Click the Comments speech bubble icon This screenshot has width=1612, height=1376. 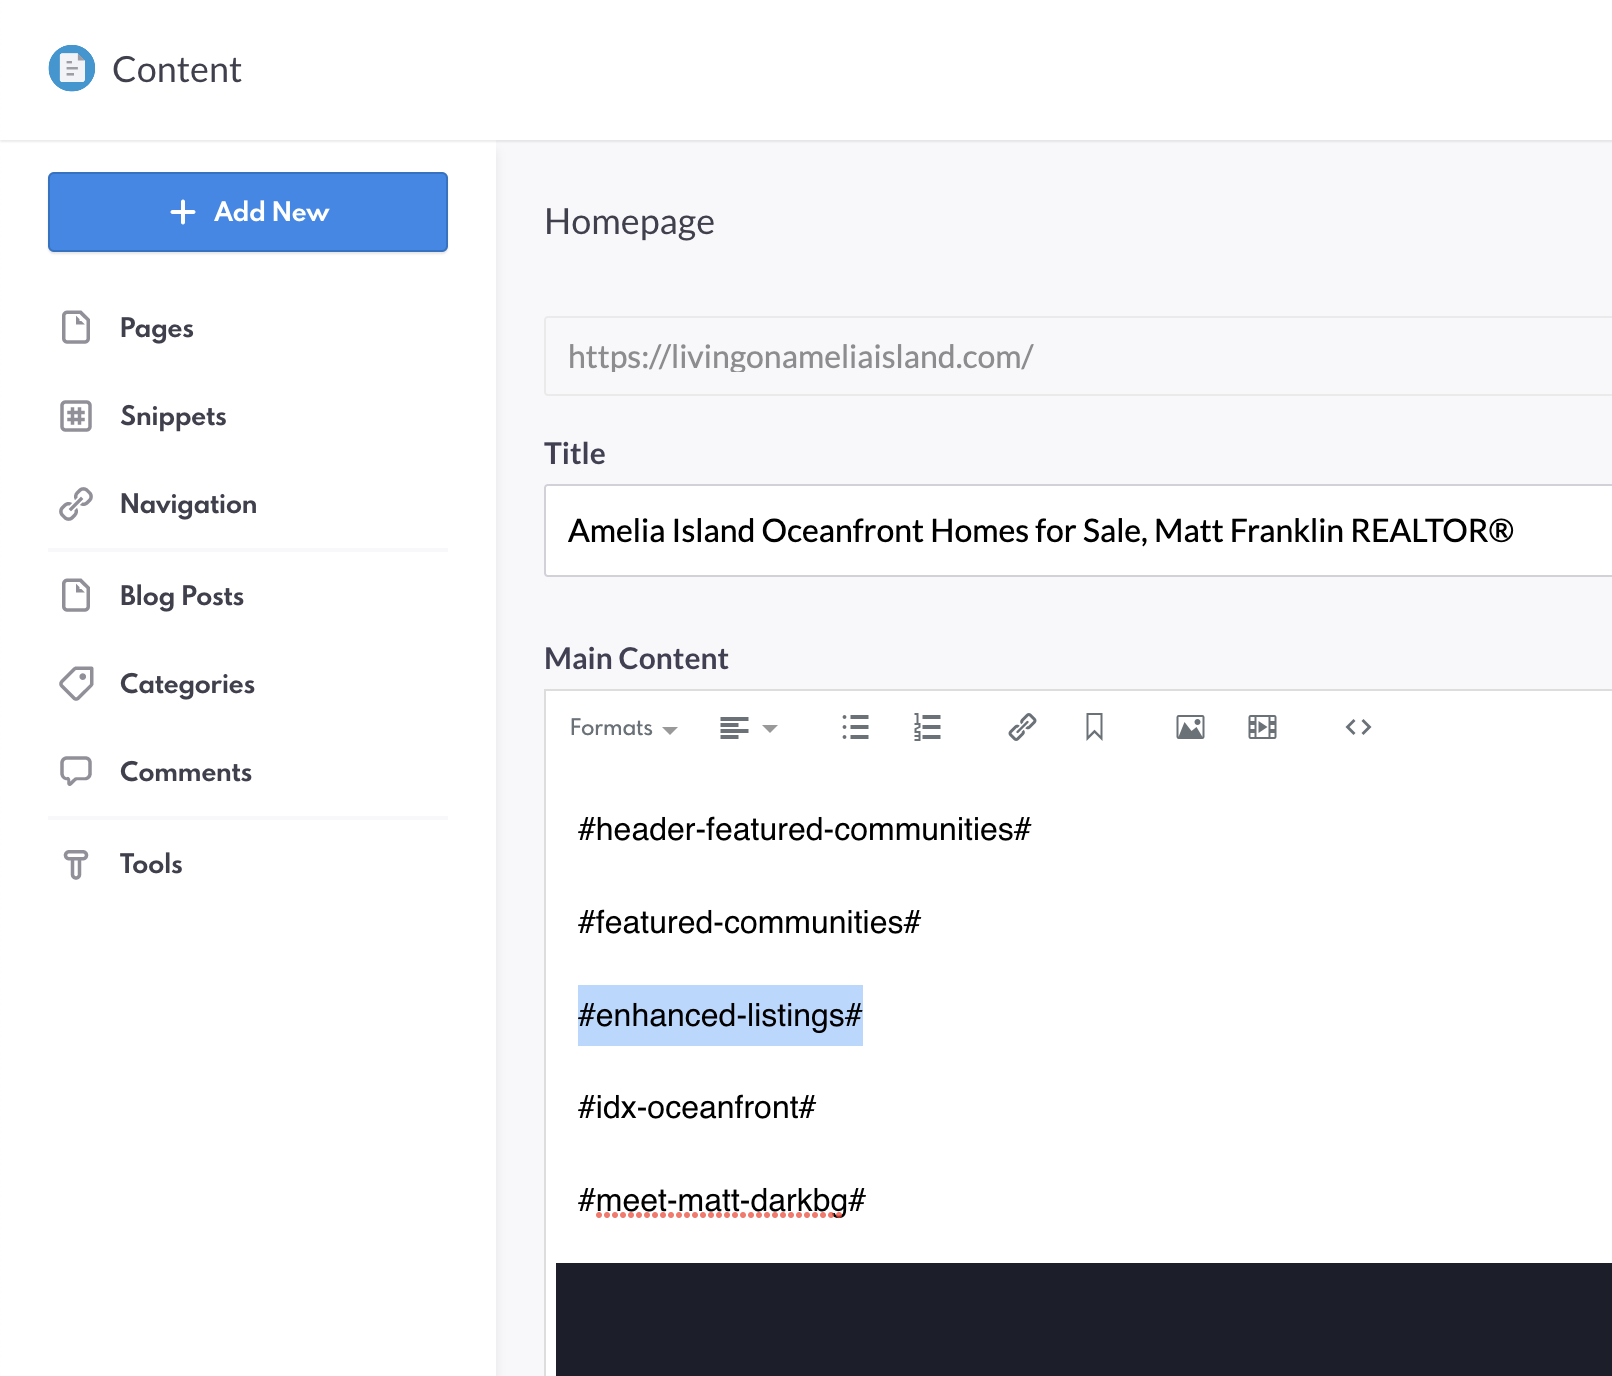[76, 771]
